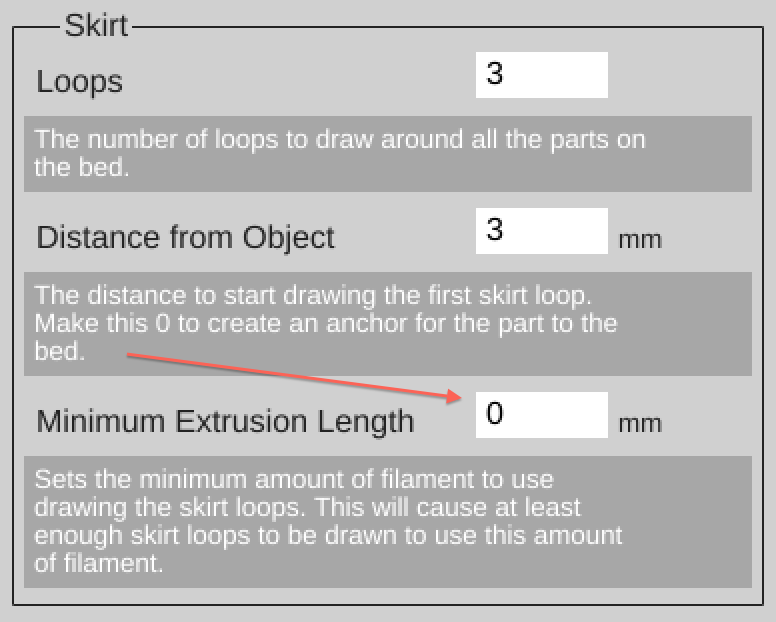
Task: Click the mm unit beside Distance from Object
Action: (x=640, y=240)
